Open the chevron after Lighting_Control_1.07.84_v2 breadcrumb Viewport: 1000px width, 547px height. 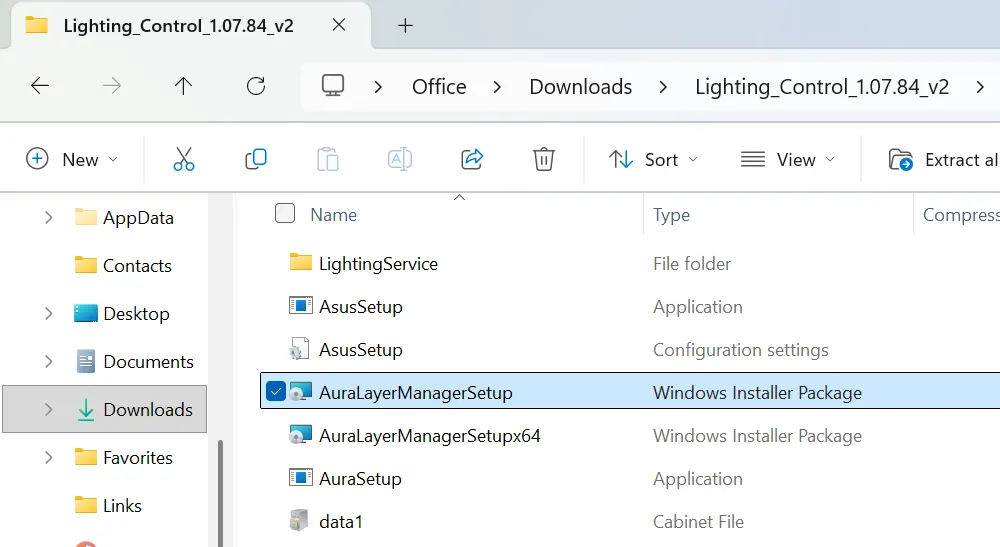click(980, 87)
